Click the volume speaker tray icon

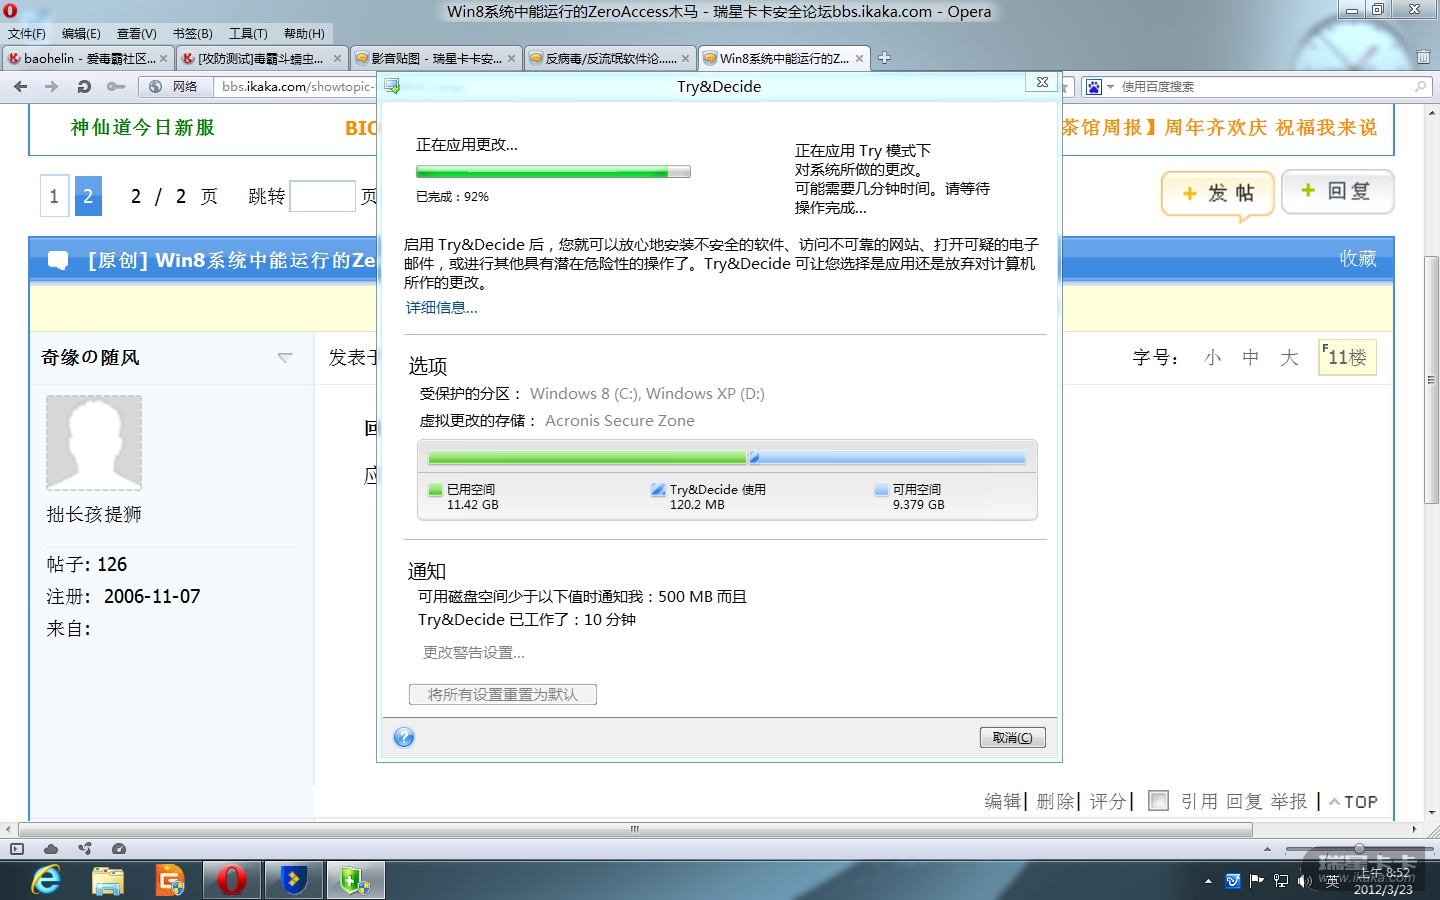1304,881
